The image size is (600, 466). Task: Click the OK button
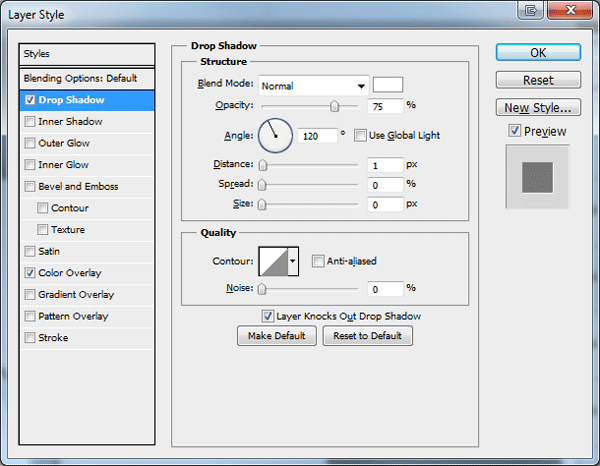(x=538, y=52)
